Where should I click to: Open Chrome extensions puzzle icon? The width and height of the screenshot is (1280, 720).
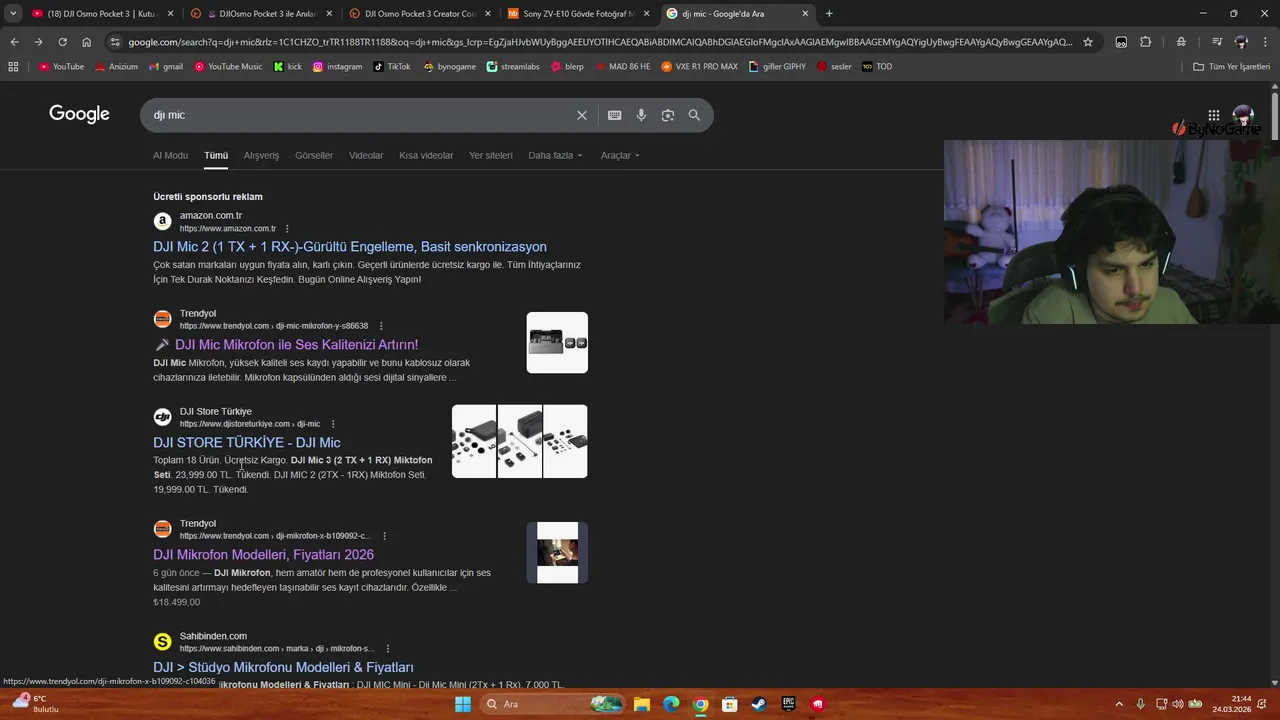[x=1146, y=42]
